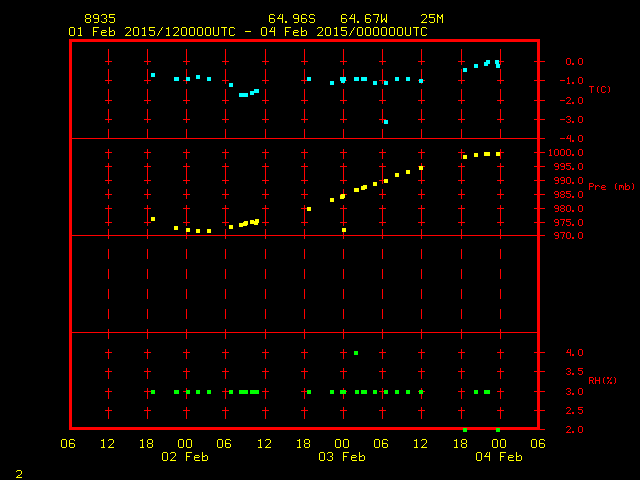
Task: Click the isolated cyan temperature point near -3.0
Action: click(386, 122)
